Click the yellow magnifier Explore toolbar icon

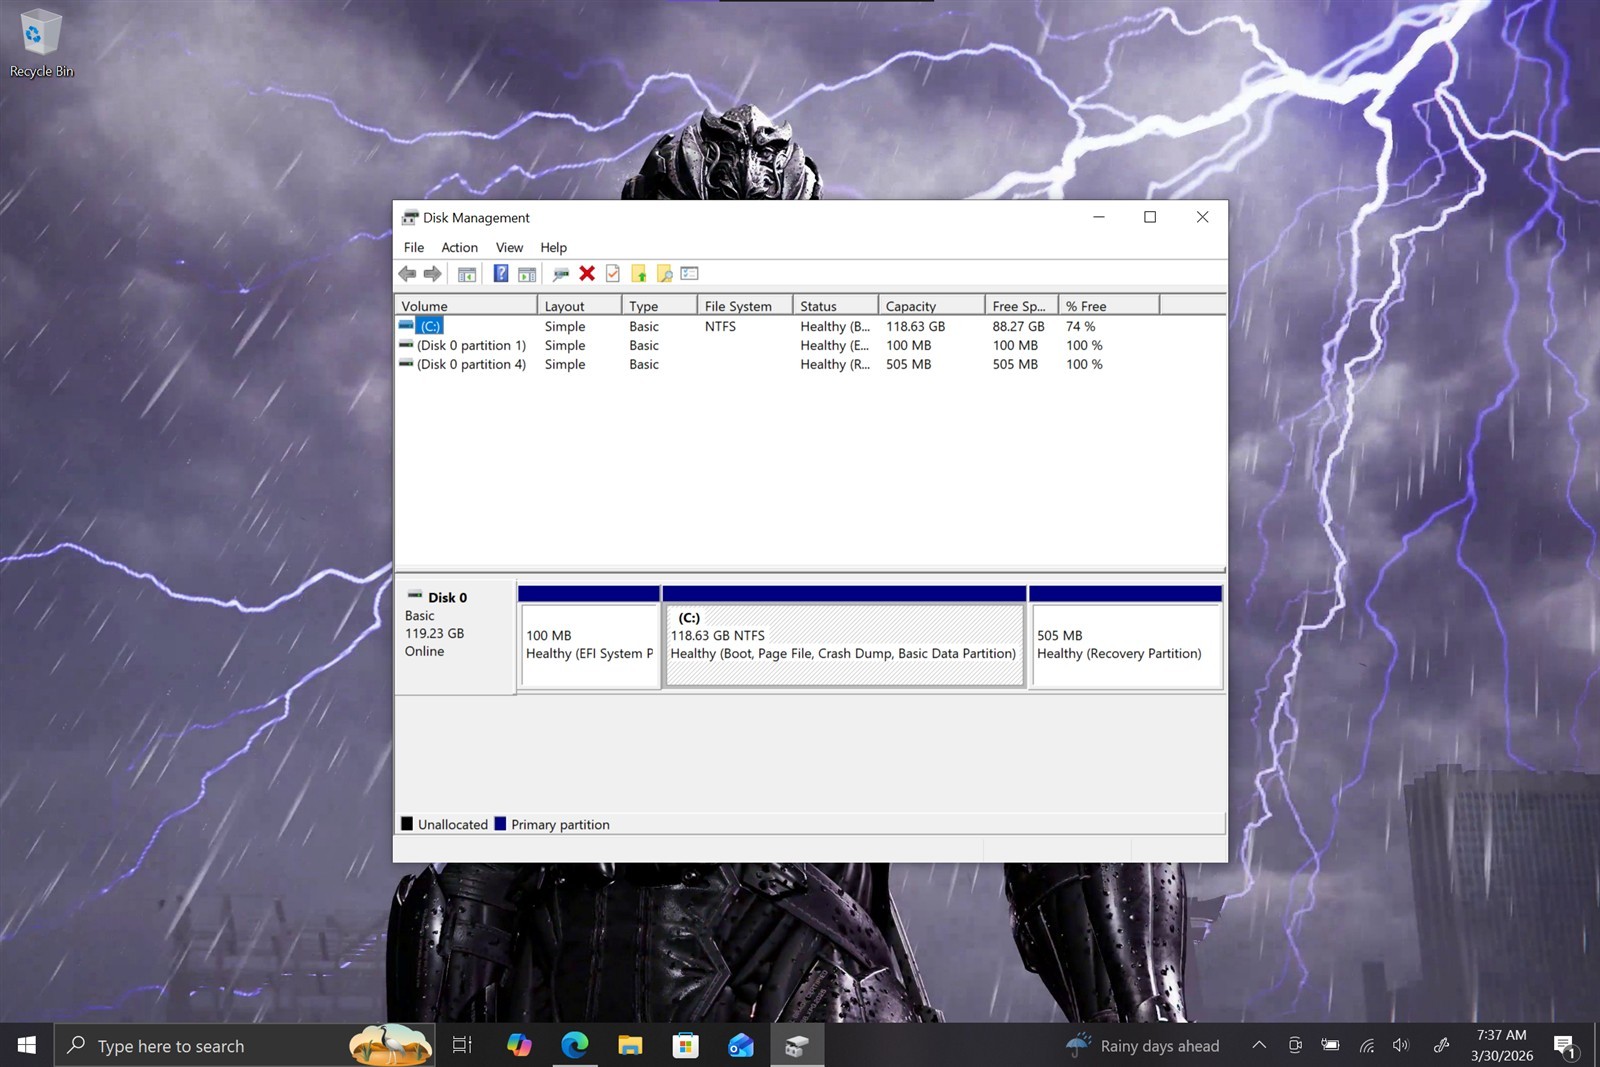tap(664, 274)
